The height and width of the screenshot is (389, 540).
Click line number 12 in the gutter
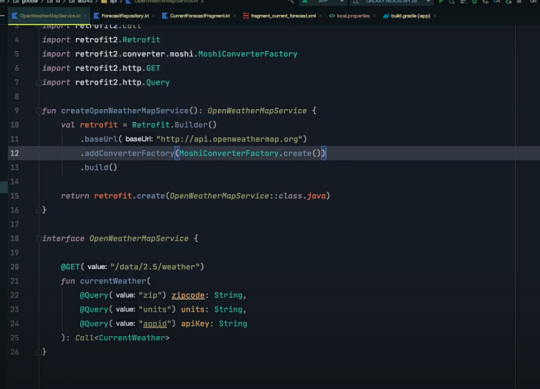point(14,153)
